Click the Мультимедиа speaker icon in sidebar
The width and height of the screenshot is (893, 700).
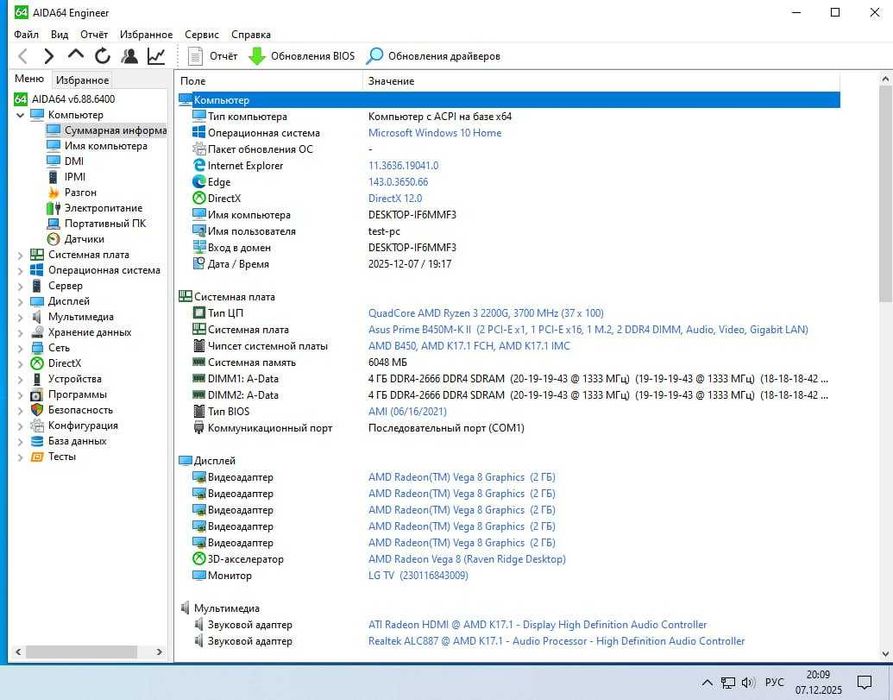(37, 317)
